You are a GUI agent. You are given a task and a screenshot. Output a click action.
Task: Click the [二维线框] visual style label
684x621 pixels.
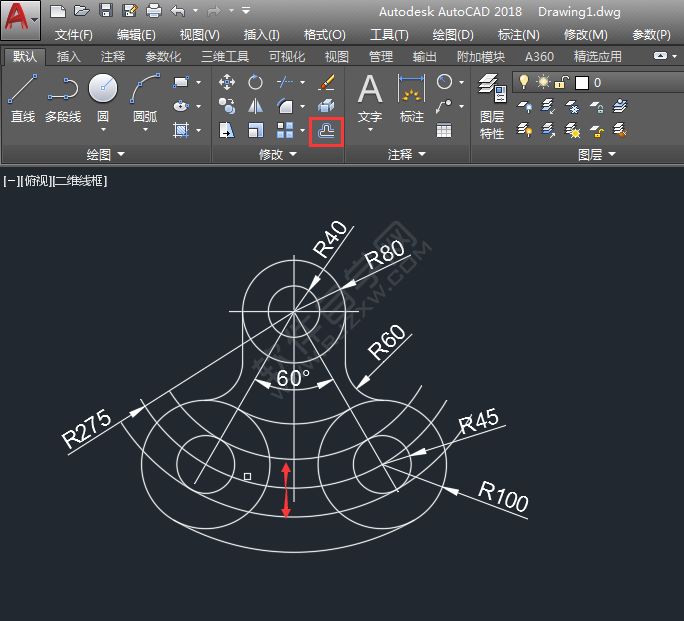[x=80, y=181]
